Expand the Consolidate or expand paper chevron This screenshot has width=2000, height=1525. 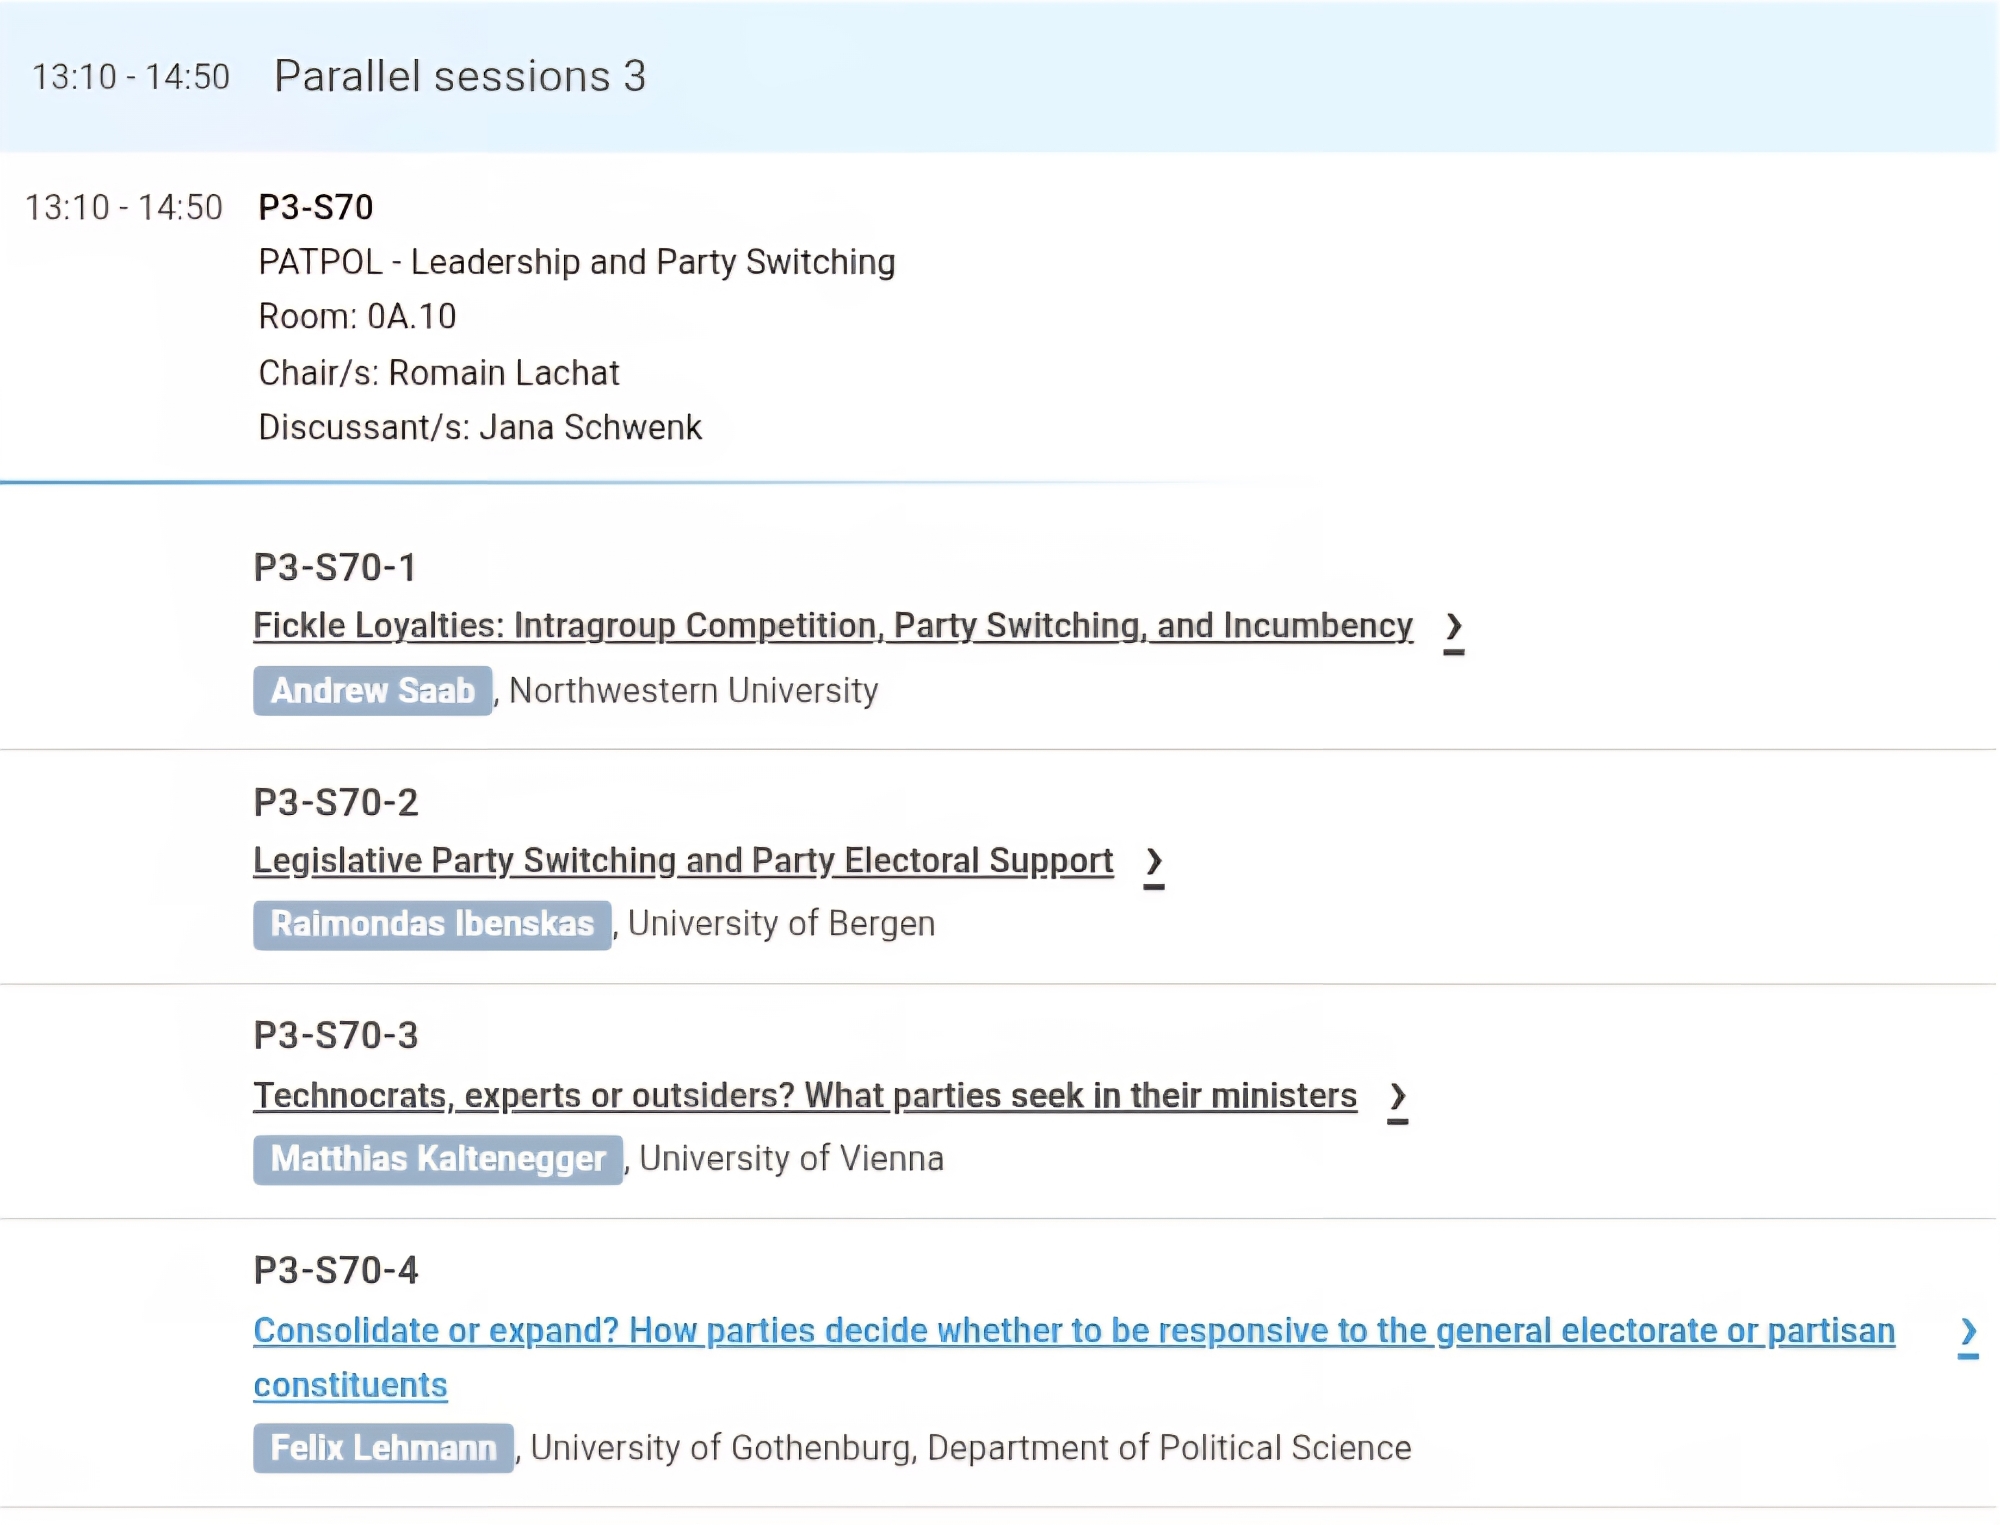[x=1967, y=1332]
